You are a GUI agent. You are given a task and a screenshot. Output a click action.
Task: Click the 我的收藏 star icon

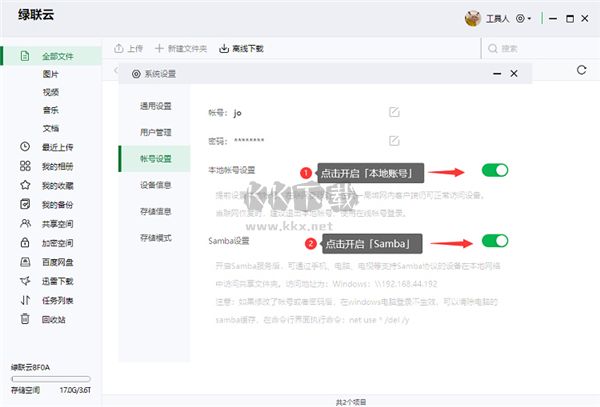25,185
